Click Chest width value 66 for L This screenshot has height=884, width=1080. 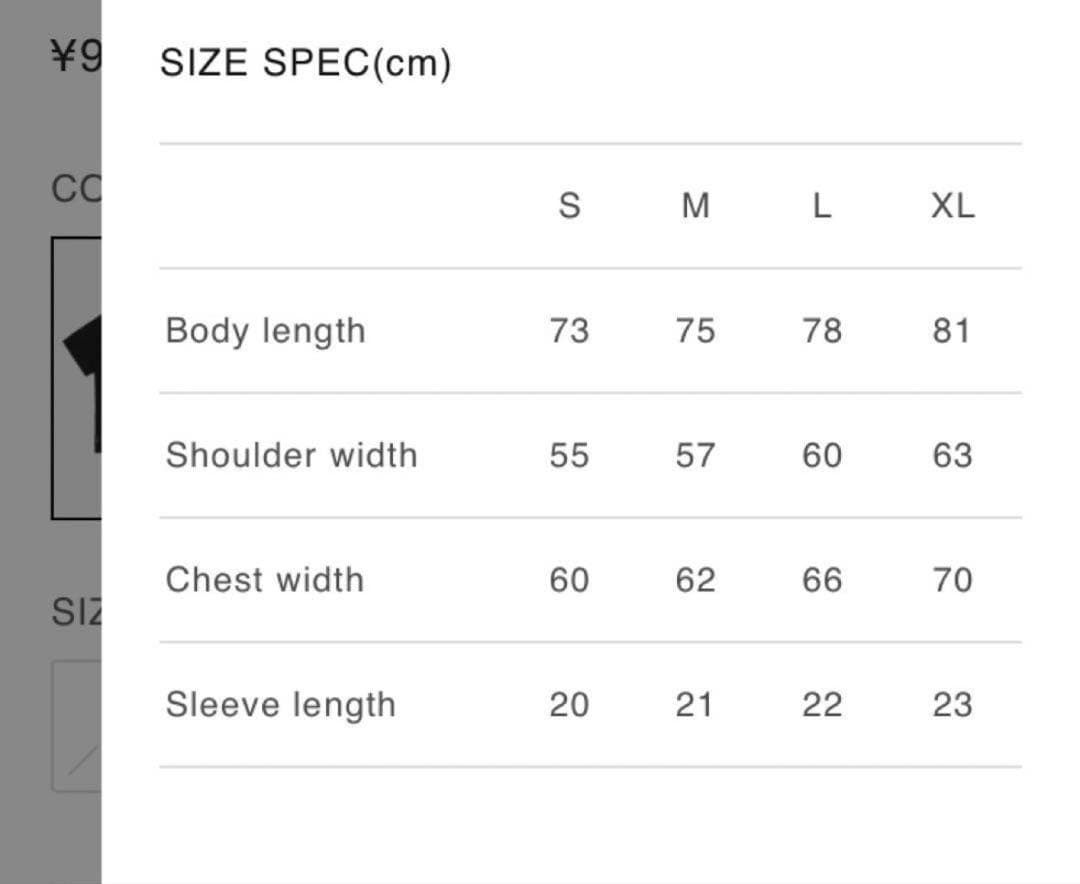pyautogui.click(x=822, y=579)
